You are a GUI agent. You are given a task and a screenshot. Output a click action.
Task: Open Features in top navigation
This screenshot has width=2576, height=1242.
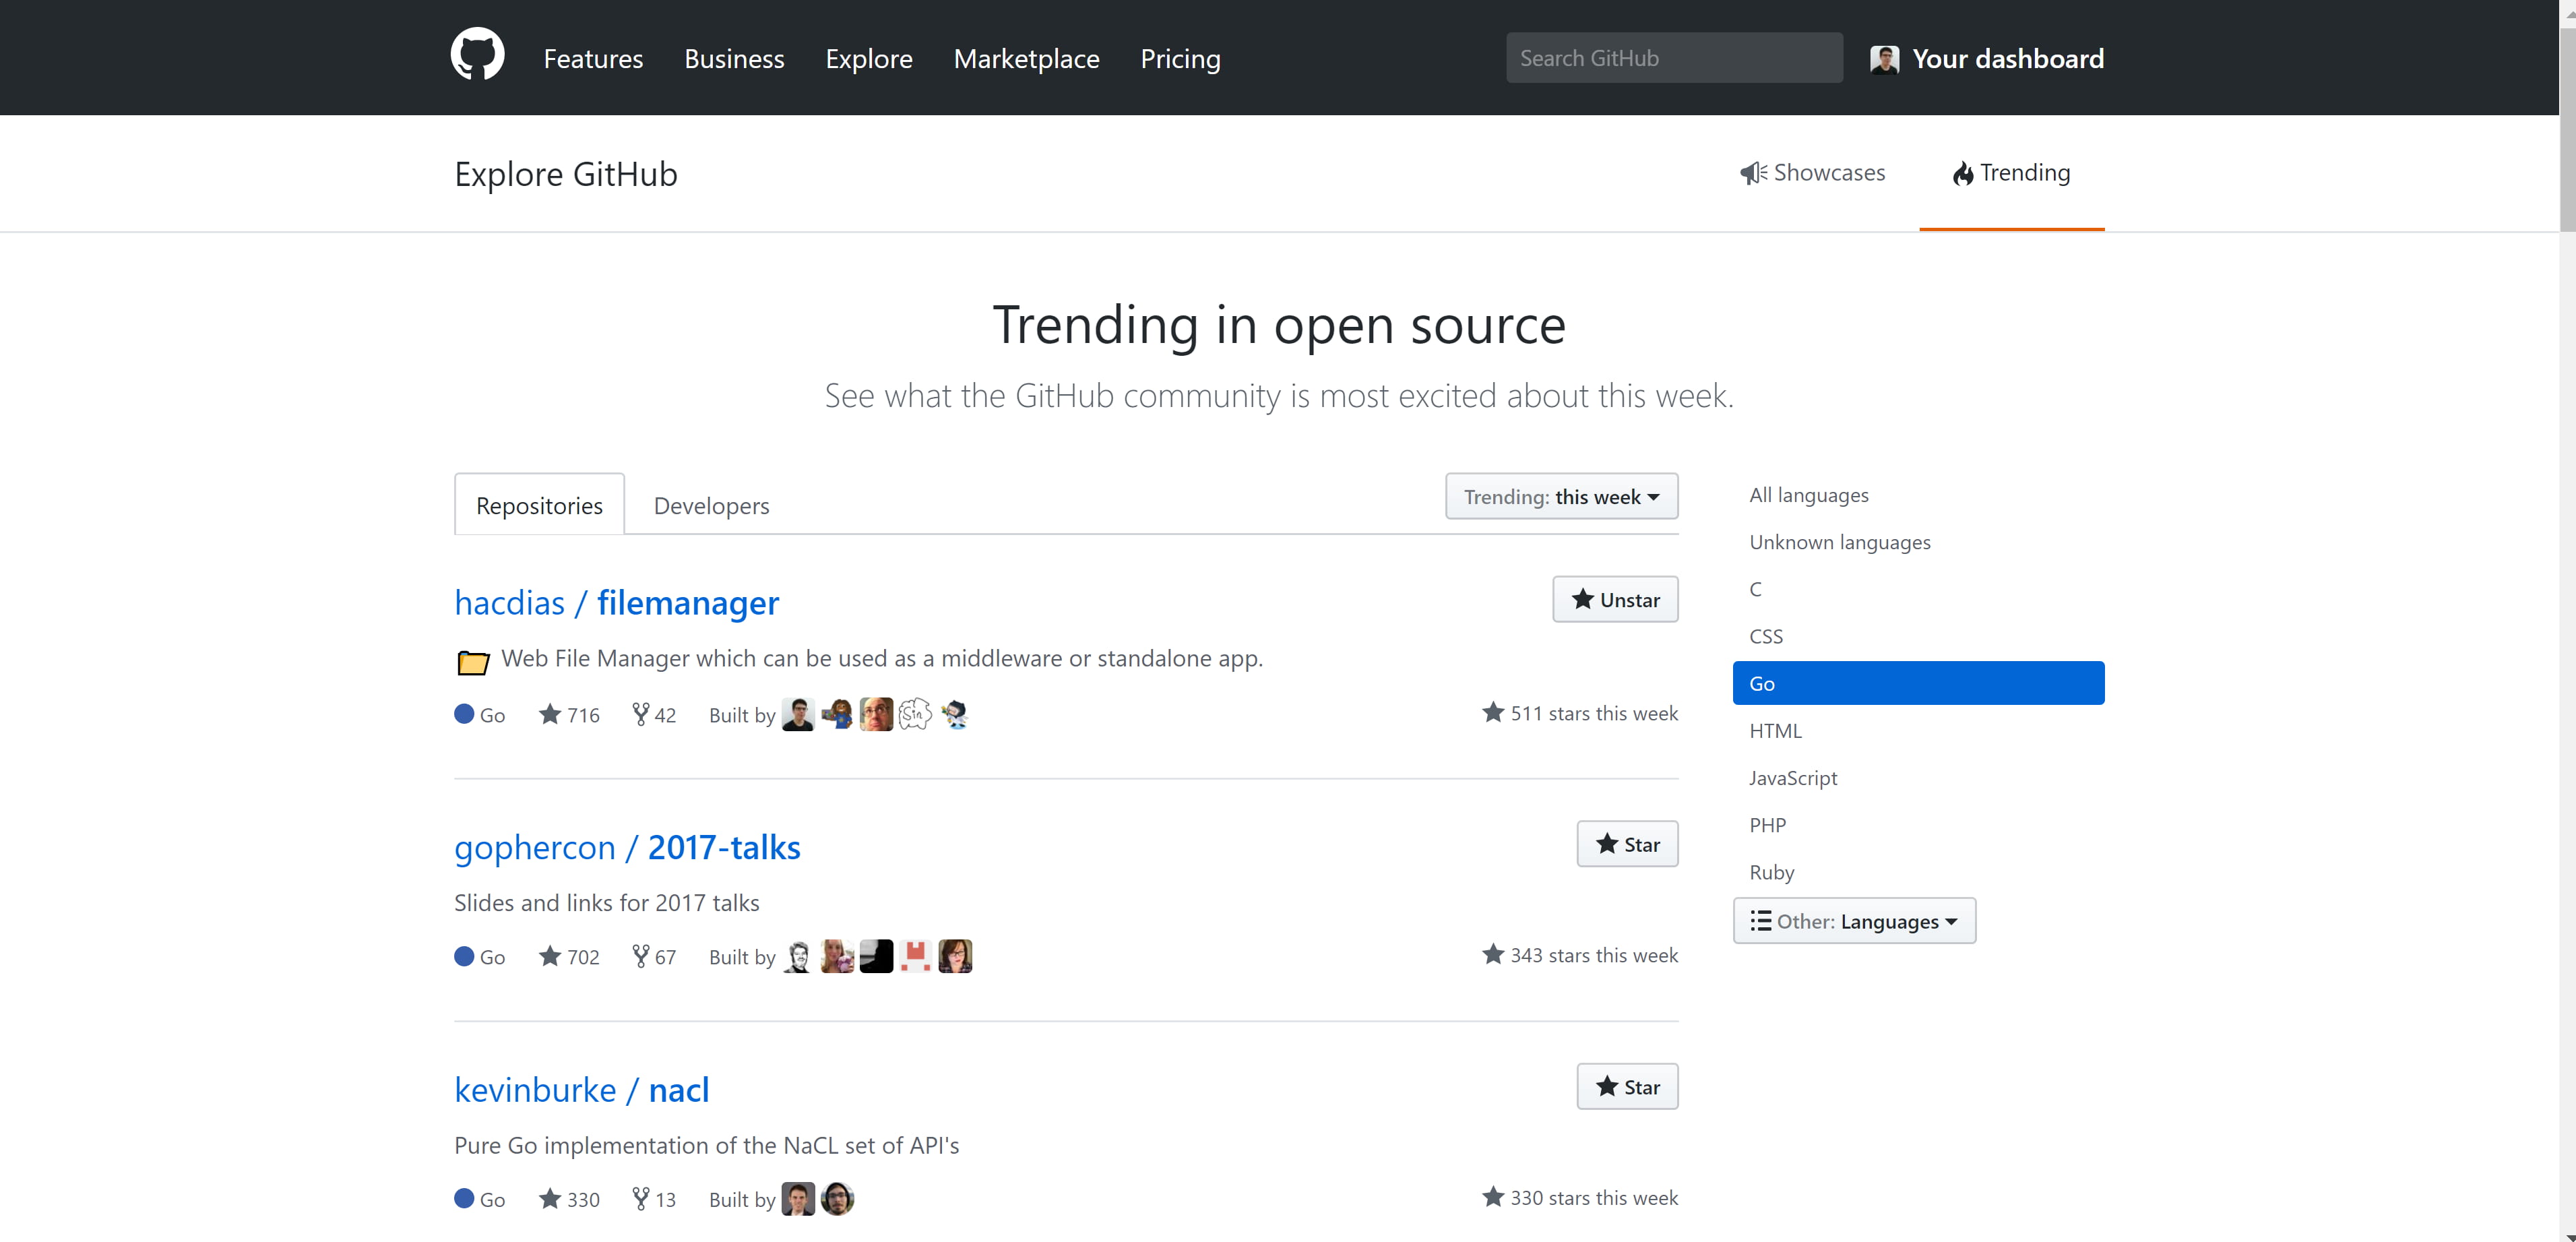[593, 58]
